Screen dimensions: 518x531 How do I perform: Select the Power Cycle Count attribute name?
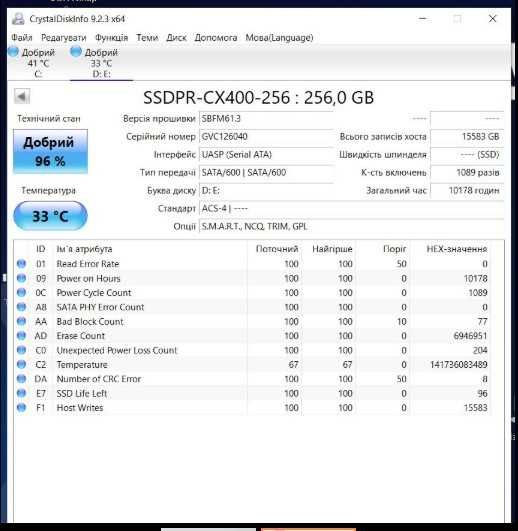[x=94, y=292]
